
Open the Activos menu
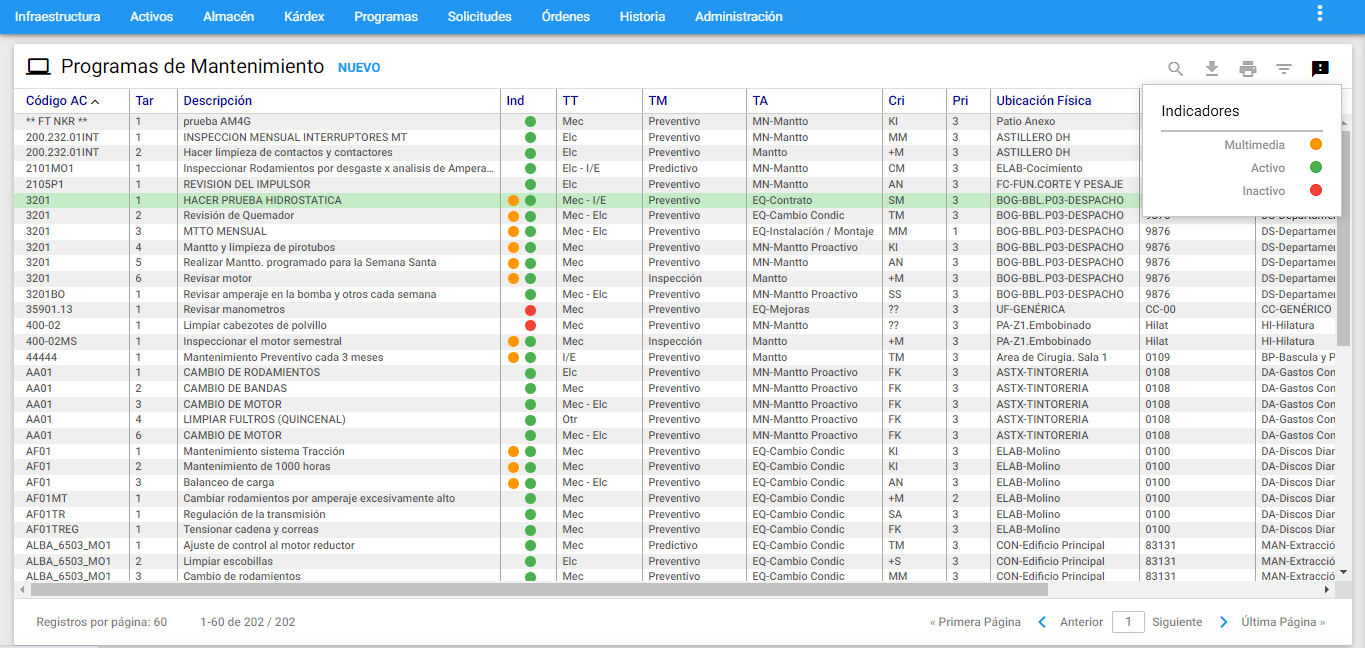pos(152,17)
